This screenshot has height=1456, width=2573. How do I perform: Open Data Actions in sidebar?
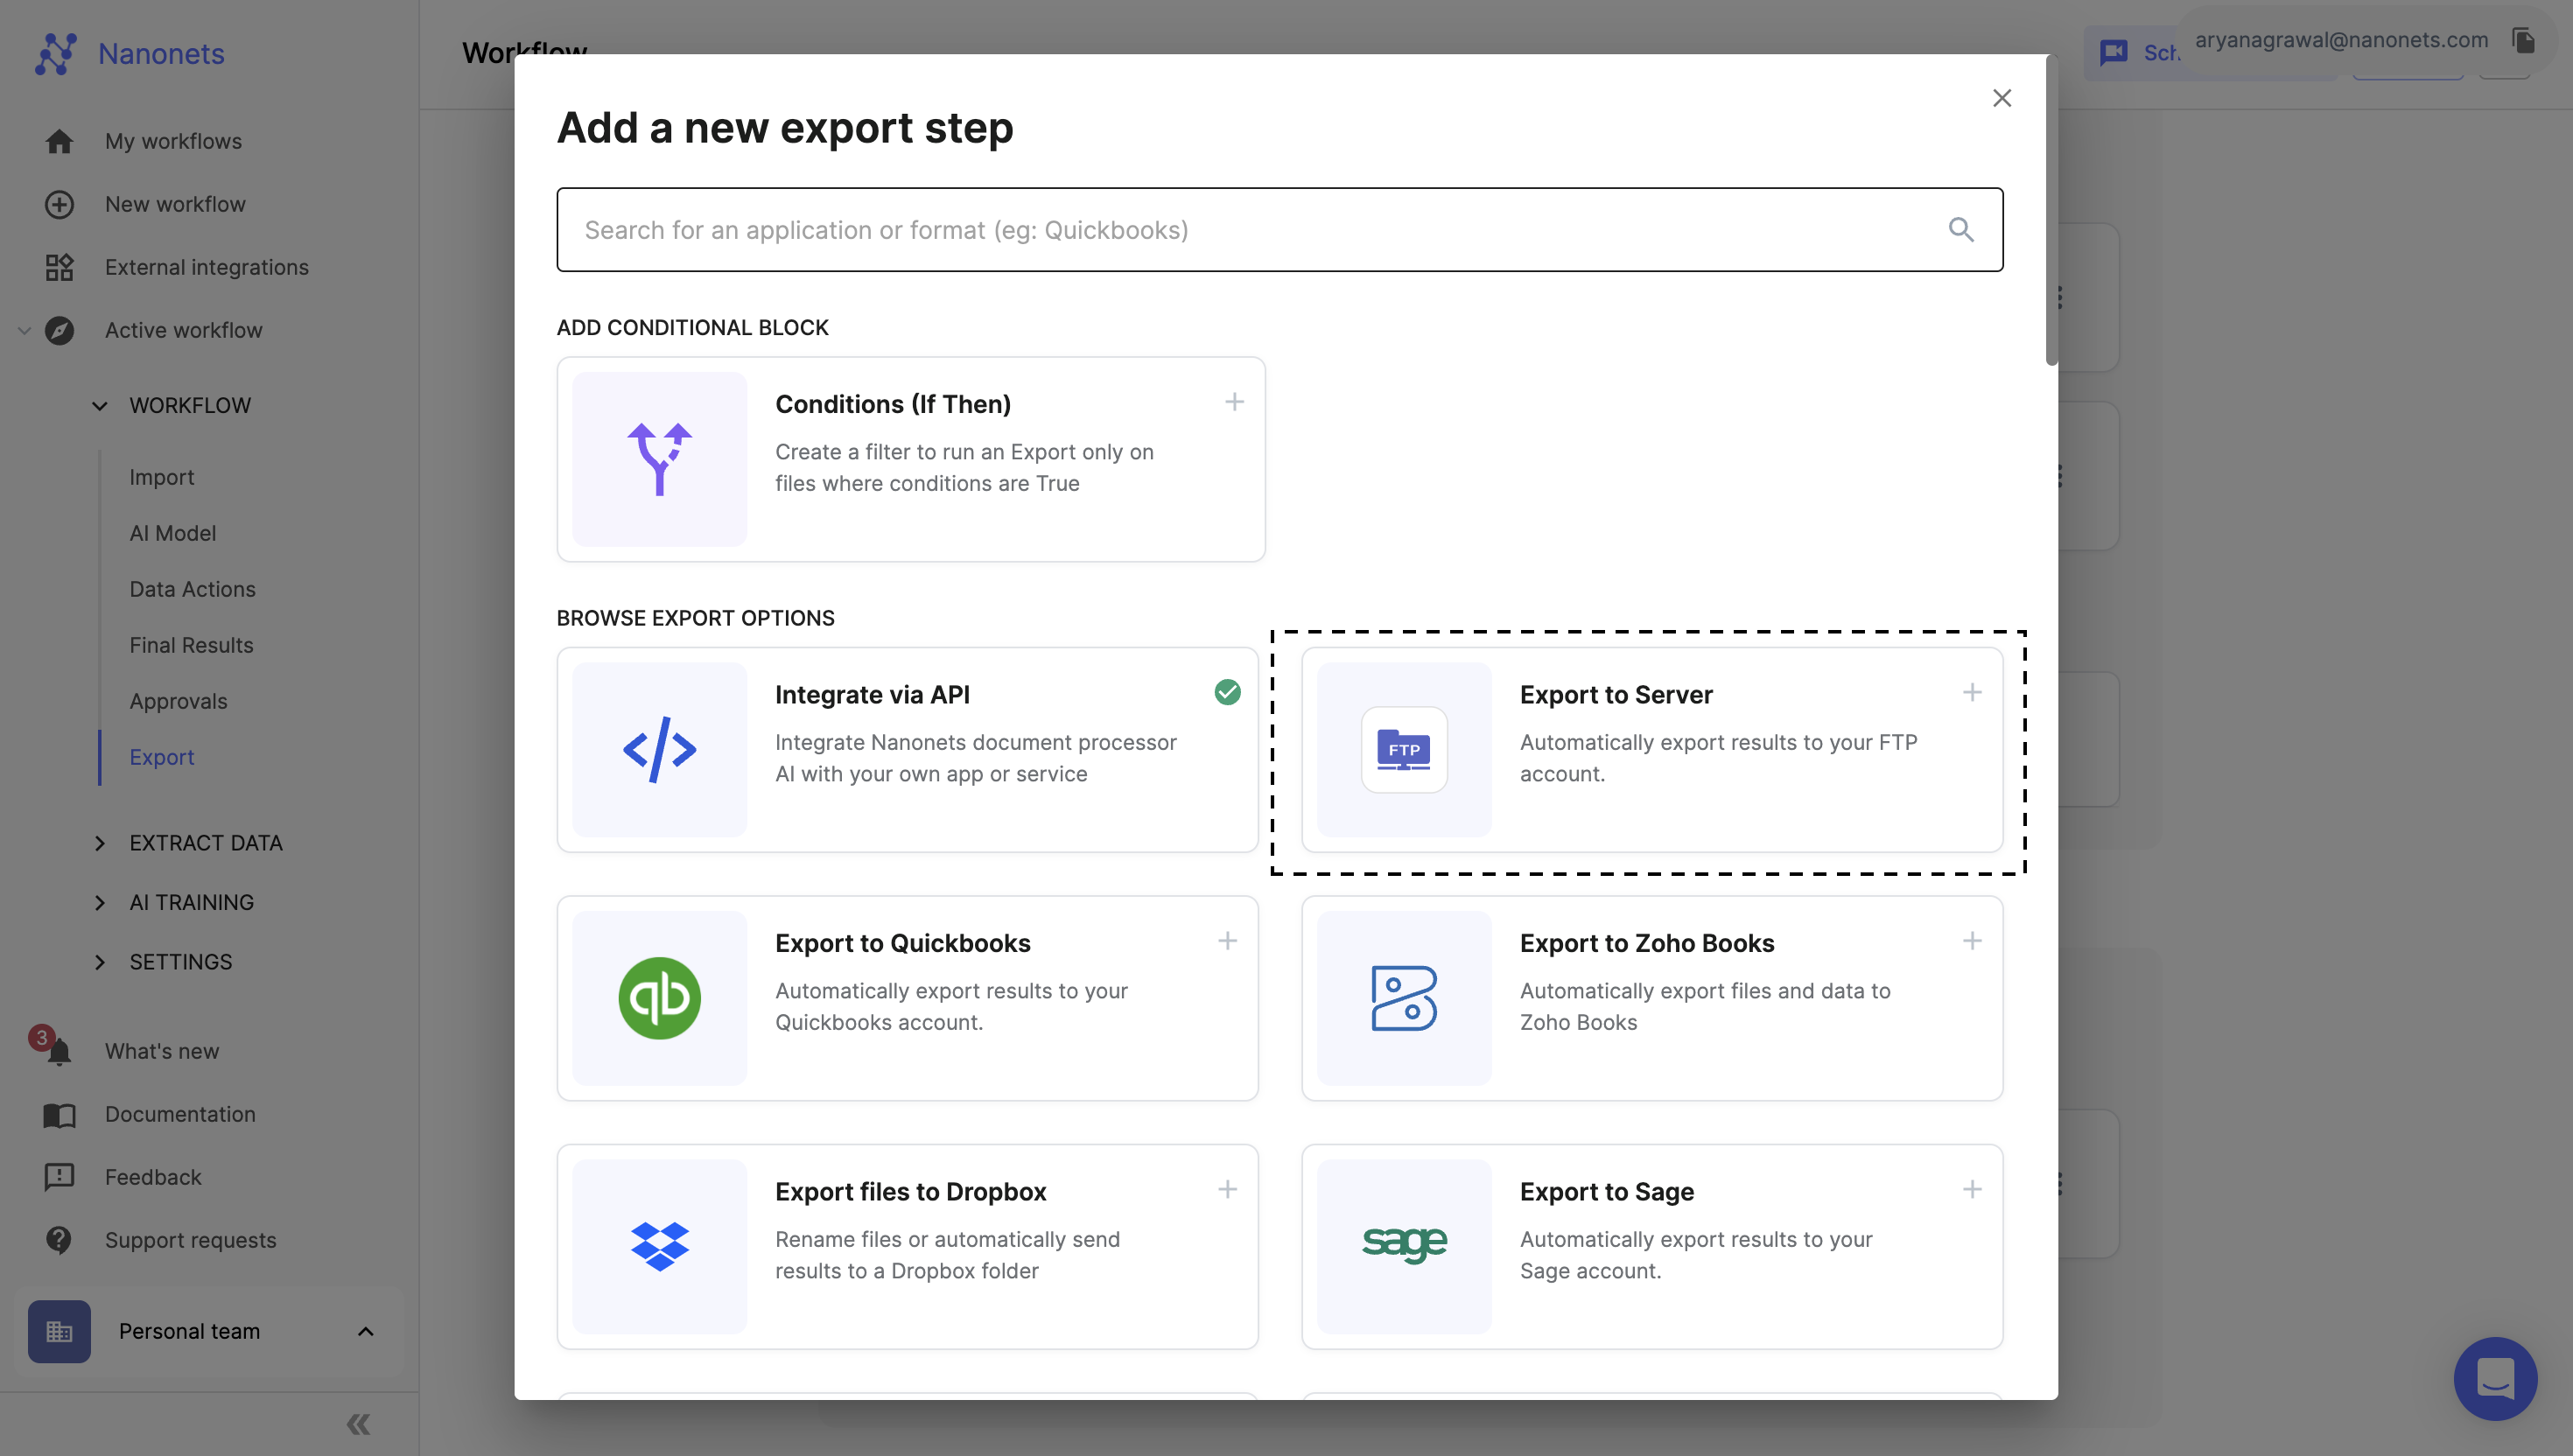tap(193, 590)
